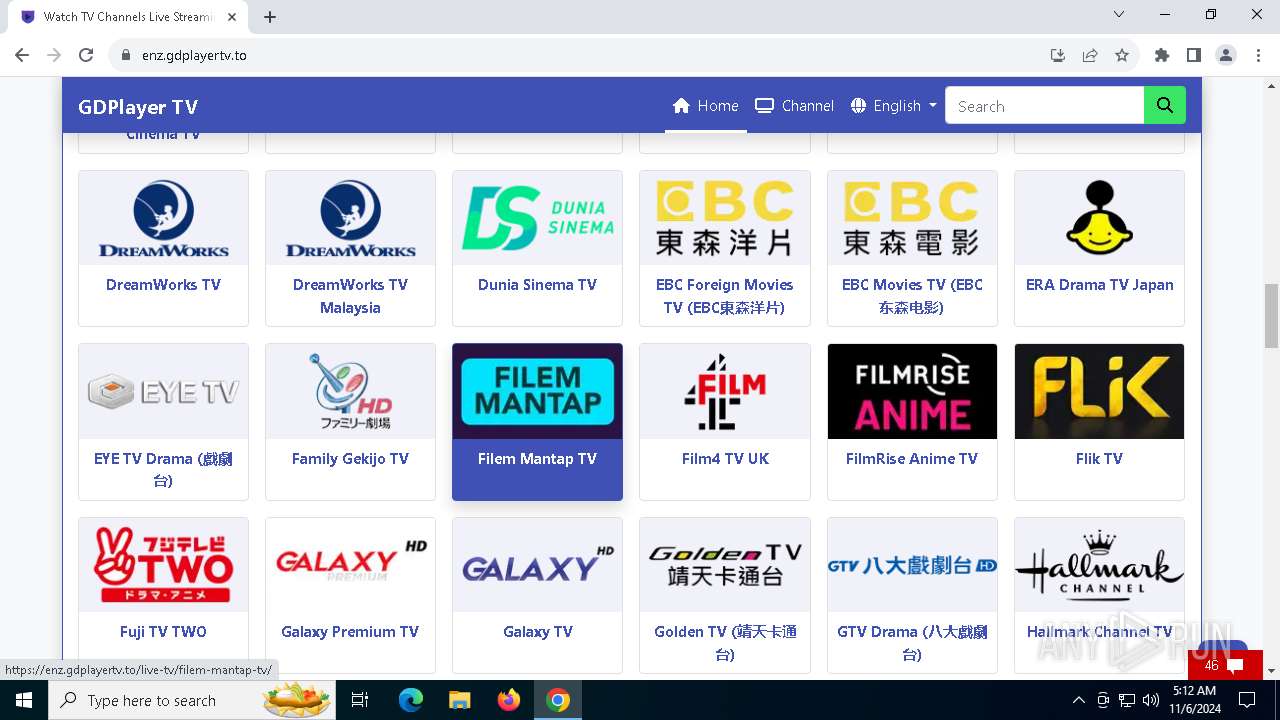1280x720 pixels.
Task: Toggle the browser side panel icon
Action: pos(1194,55)
